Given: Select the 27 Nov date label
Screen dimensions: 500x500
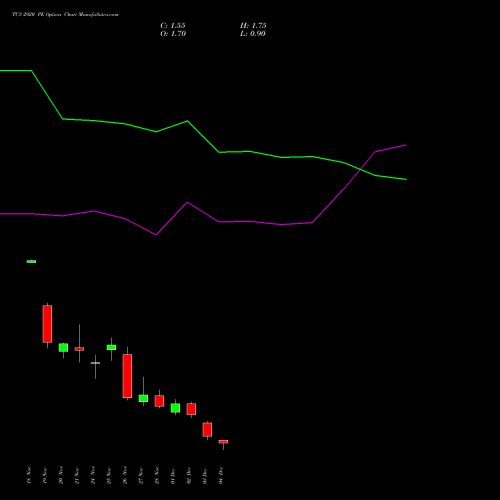Looking at the screenshot, I should point(141,475).
